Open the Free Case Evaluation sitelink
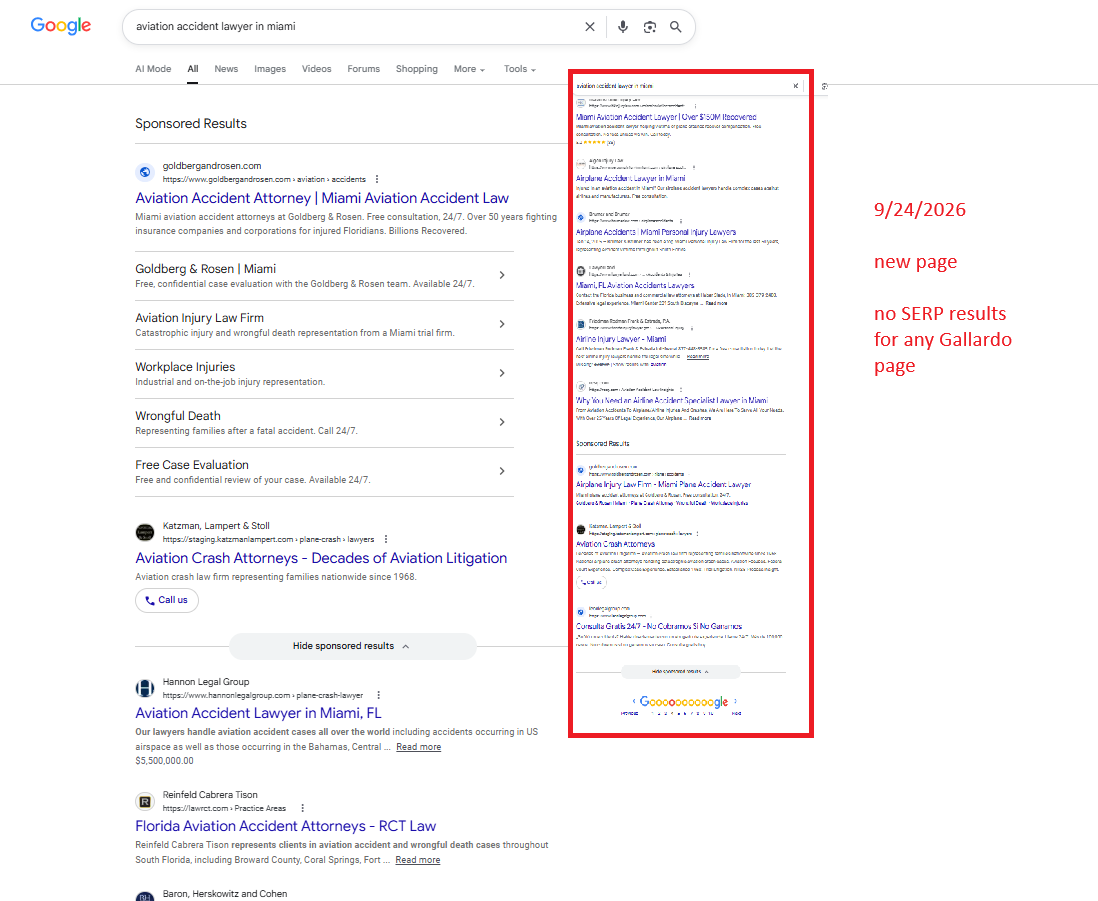Screen dimensions: 1098x901 (x=192, y=465)
